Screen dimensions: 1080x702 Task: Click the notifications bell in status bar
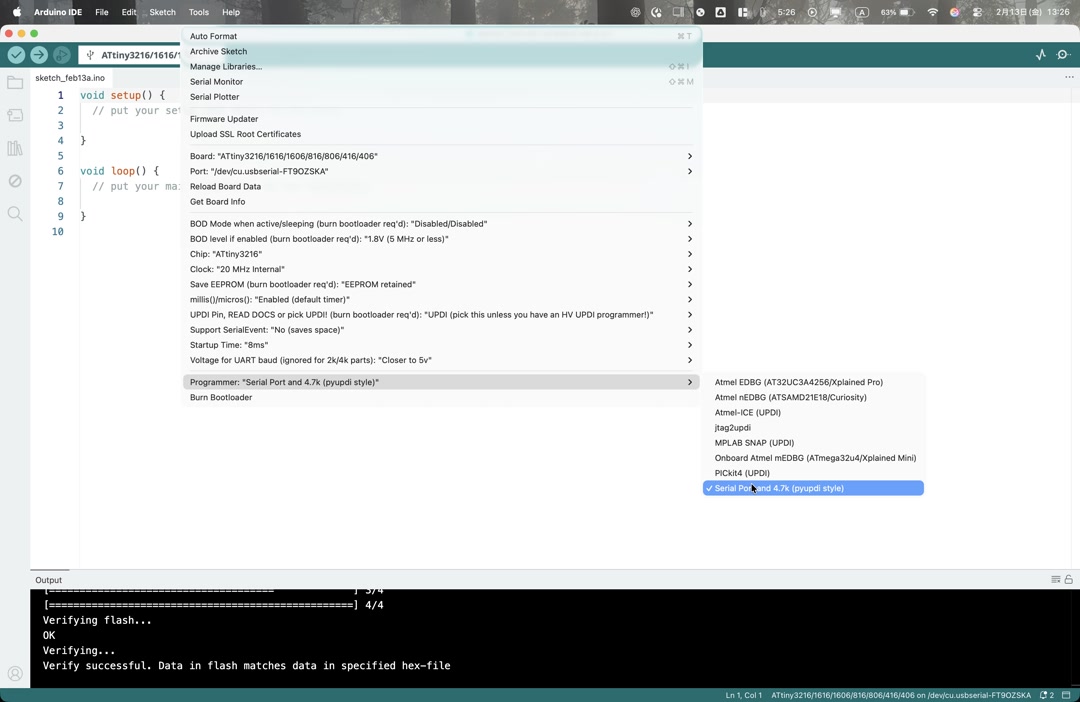(x=1047, y=695)
